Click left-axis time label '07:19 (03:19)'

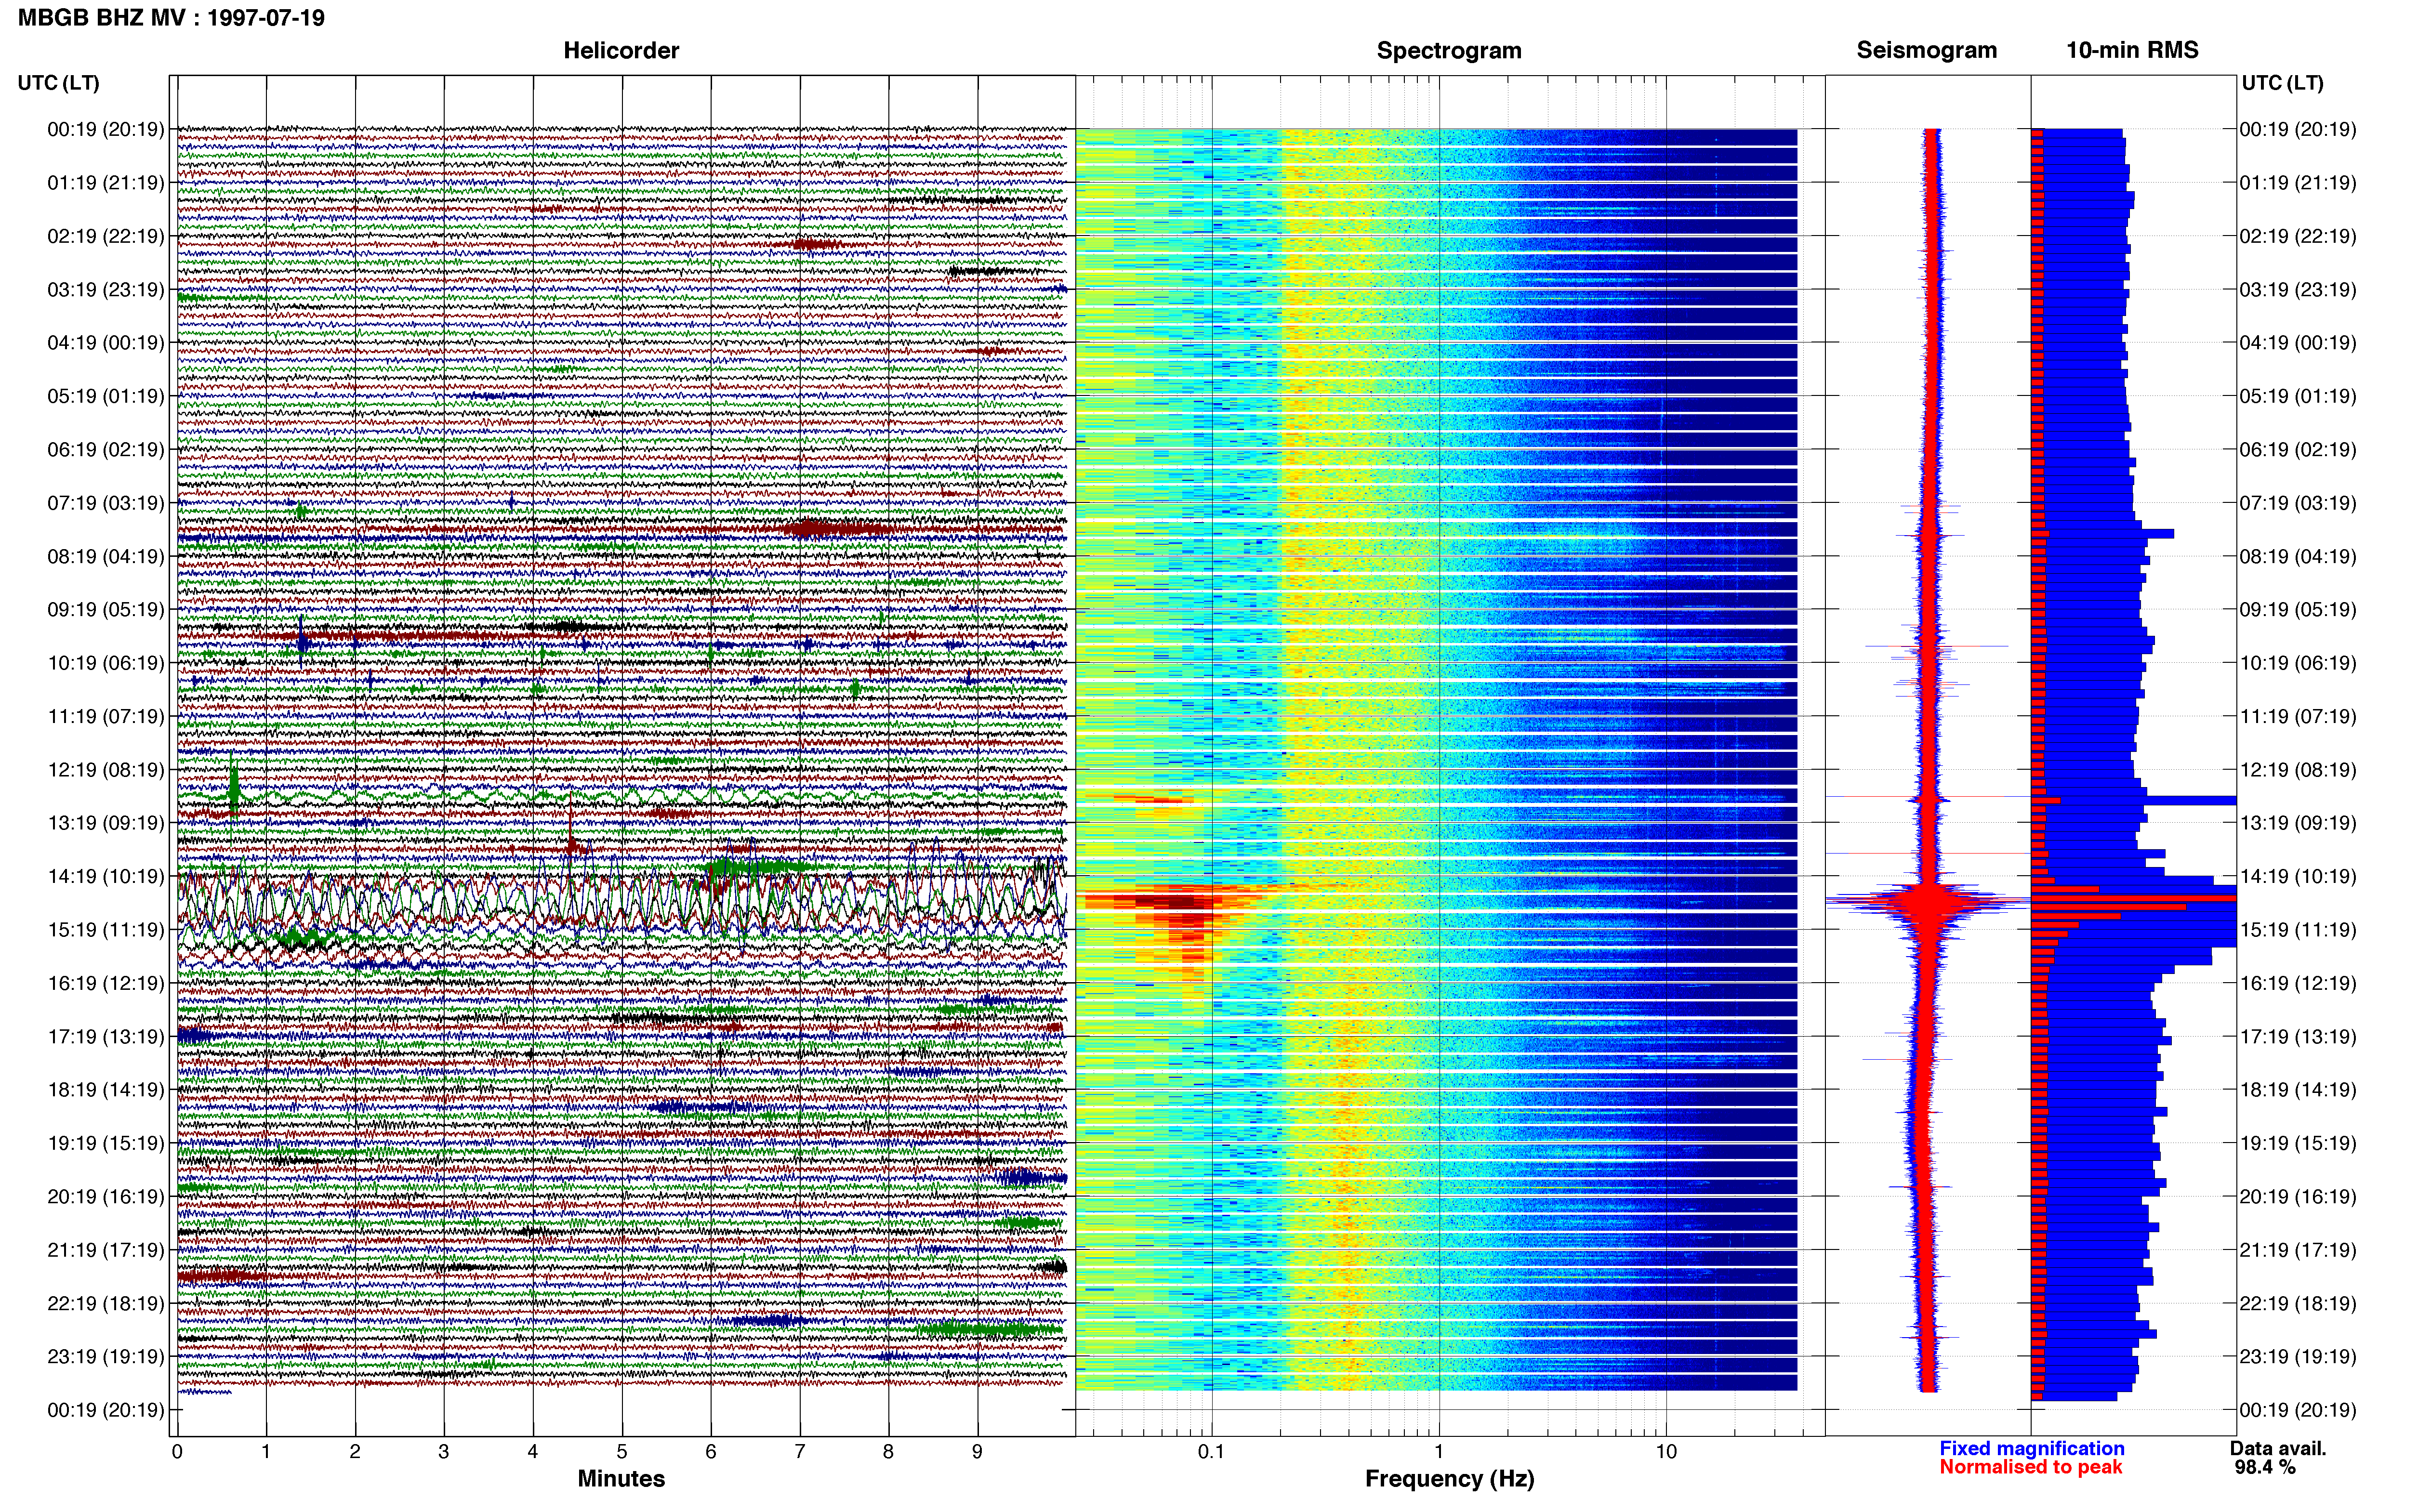click(106, 503)
